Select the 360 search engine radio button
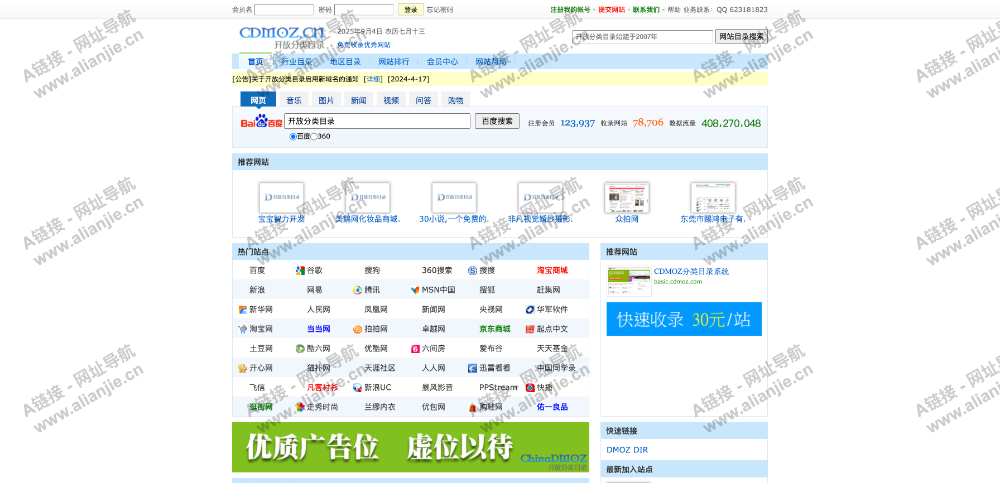1000x483 pixels. click(x=314, y=136)
